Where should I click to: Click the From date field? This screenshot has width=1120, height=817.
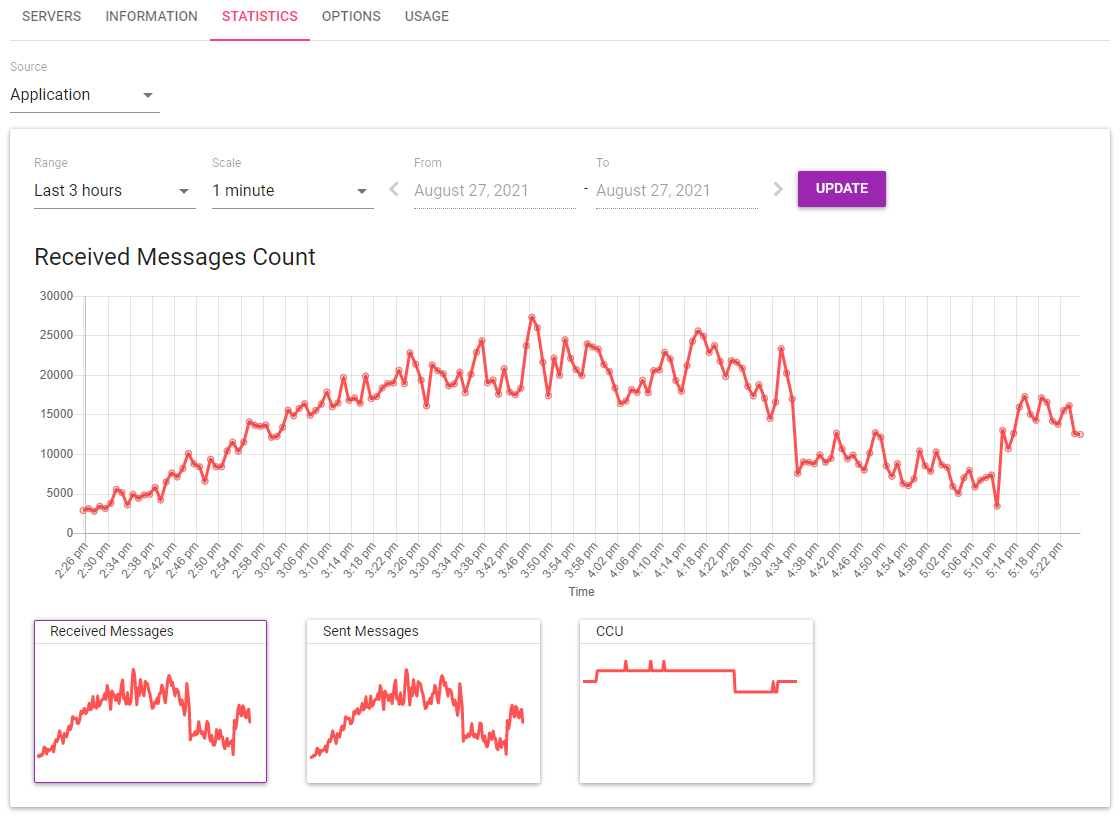(494, 191)
